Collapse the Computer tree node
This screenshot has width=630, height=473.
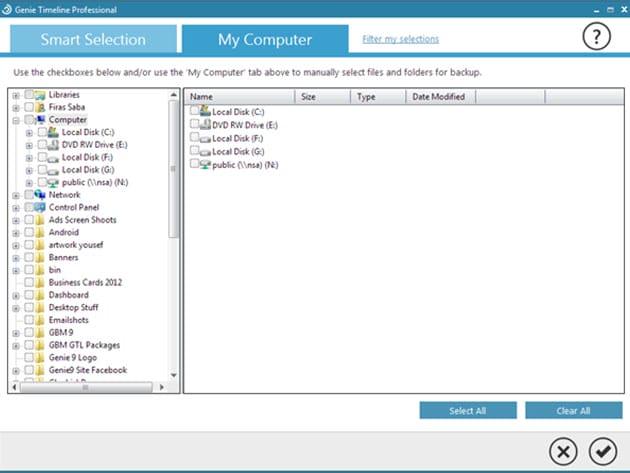click(16, 120)
